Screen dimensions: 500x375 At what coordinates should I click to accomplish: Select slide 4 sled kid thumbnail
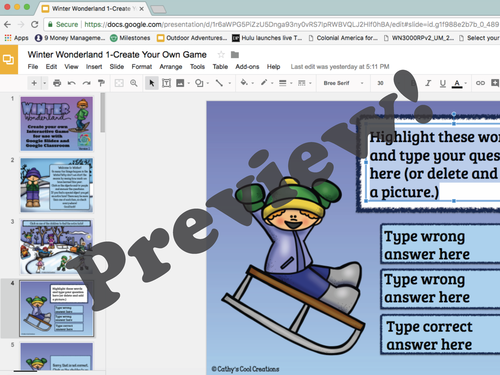pos(57,308)
